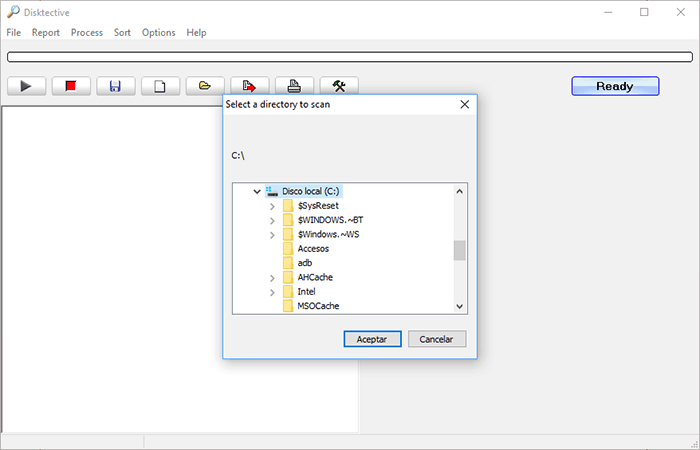This screenshot has width=700, height=450.
Task: Create new report with blank page icon
Action: click(160, 86)
